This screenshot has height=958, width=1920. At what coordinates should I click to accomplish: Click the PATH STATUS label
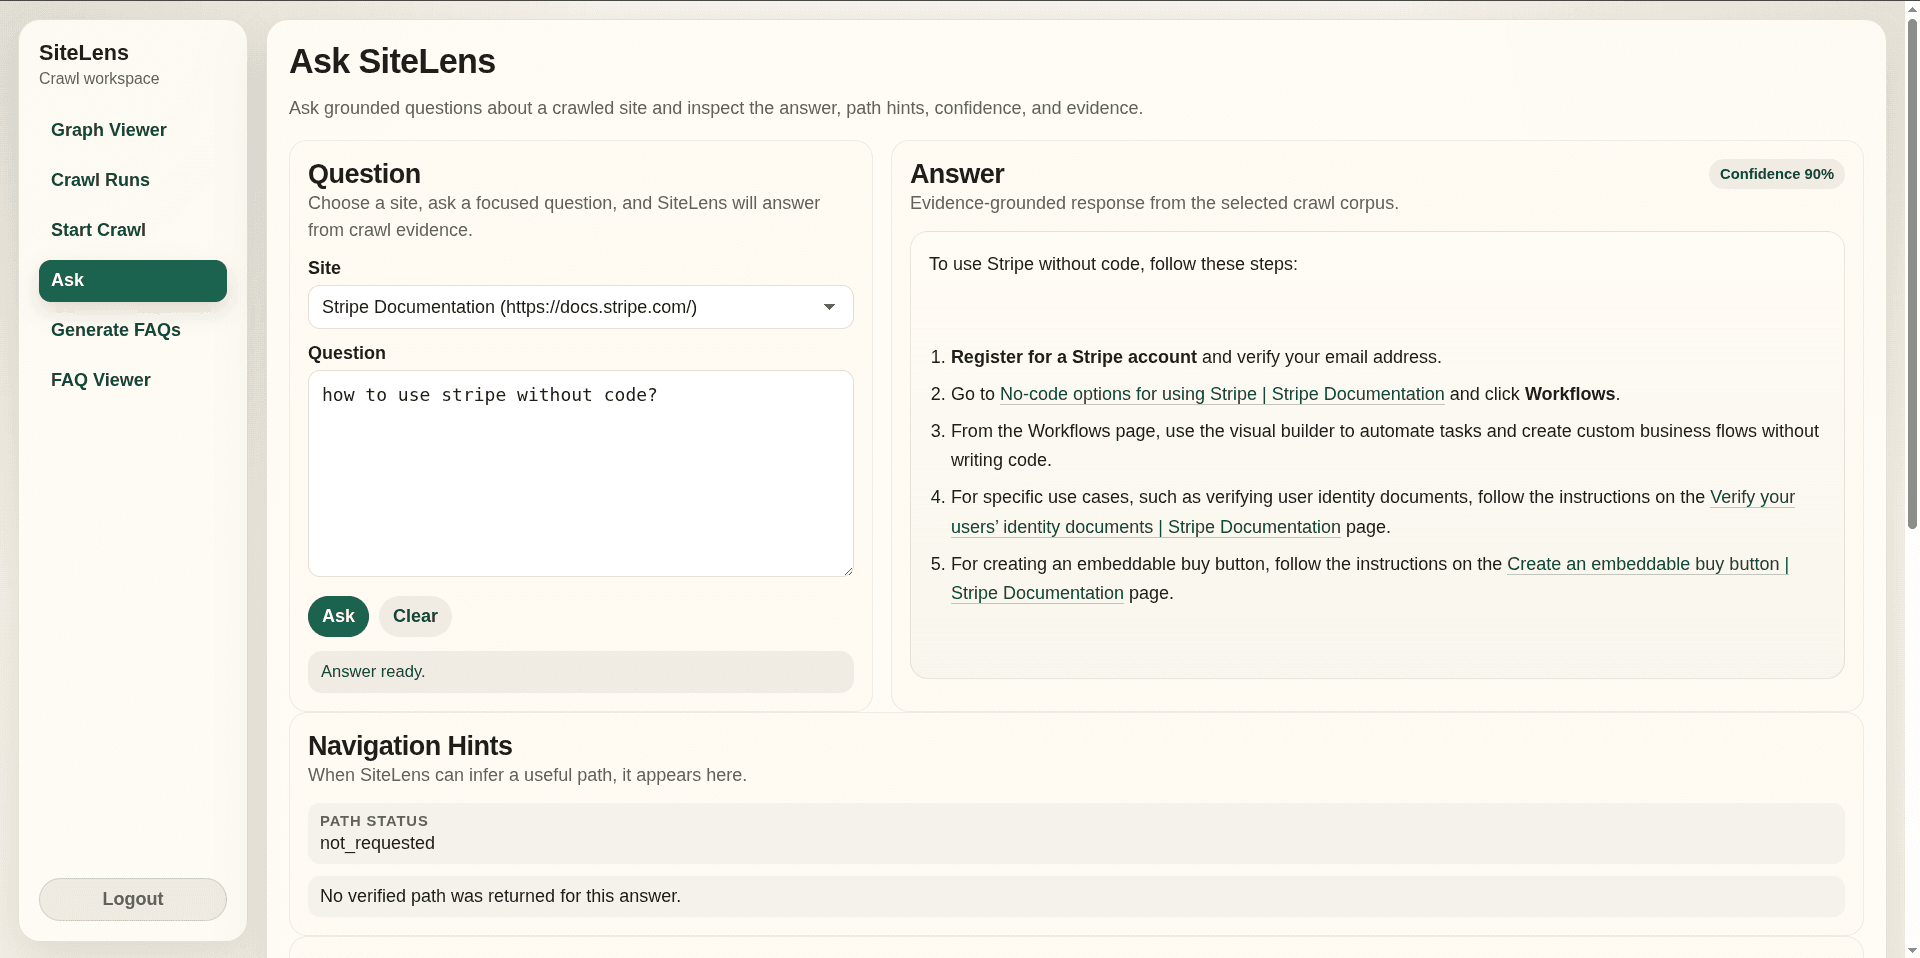tap(374, 821)
